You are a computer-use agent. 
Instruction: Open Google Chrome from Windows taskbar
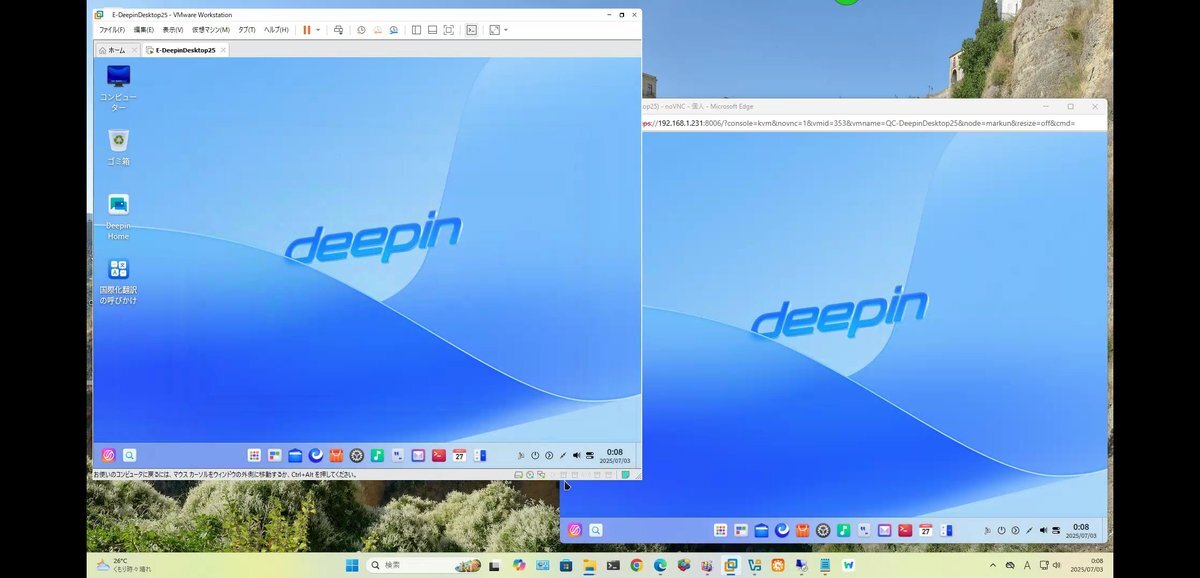coord(636,565)
